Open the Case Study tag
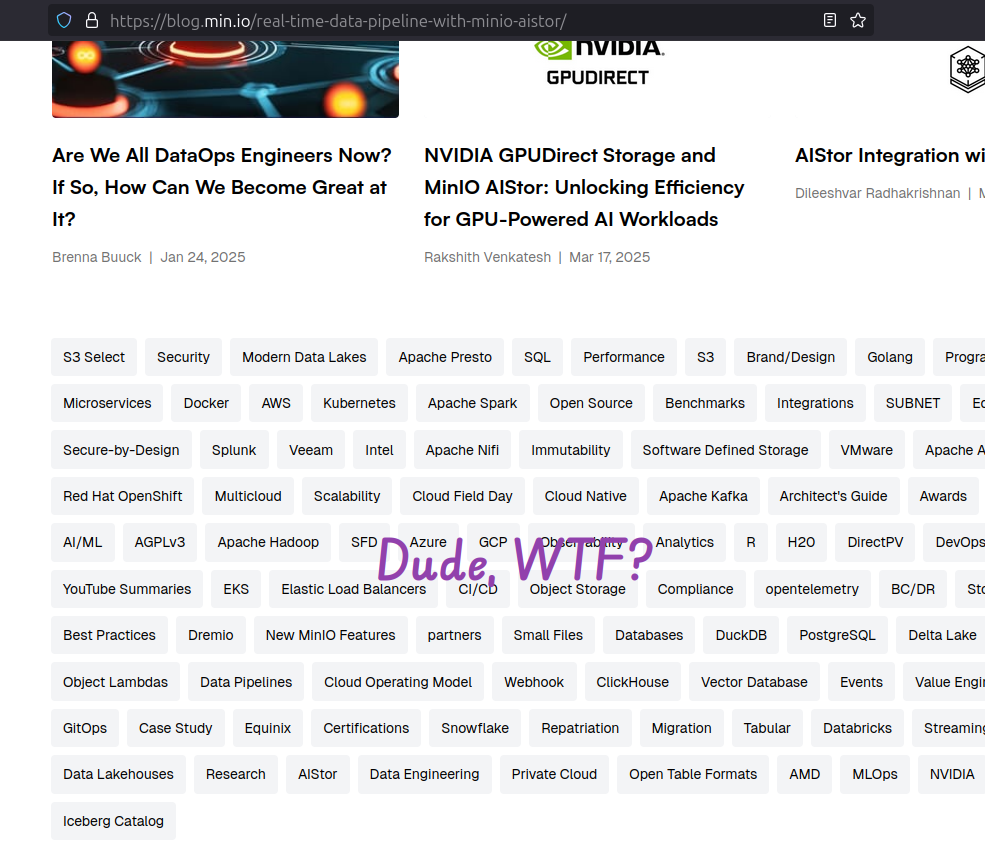985x855 pixels. [175, 727]
